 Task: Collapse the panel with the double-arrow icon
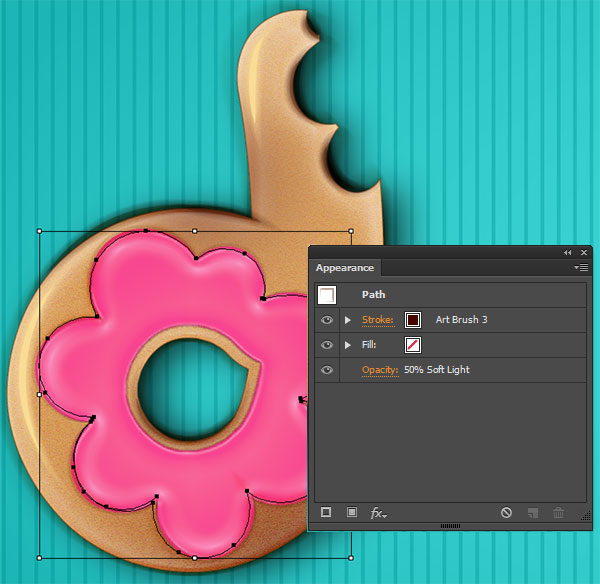568,253
